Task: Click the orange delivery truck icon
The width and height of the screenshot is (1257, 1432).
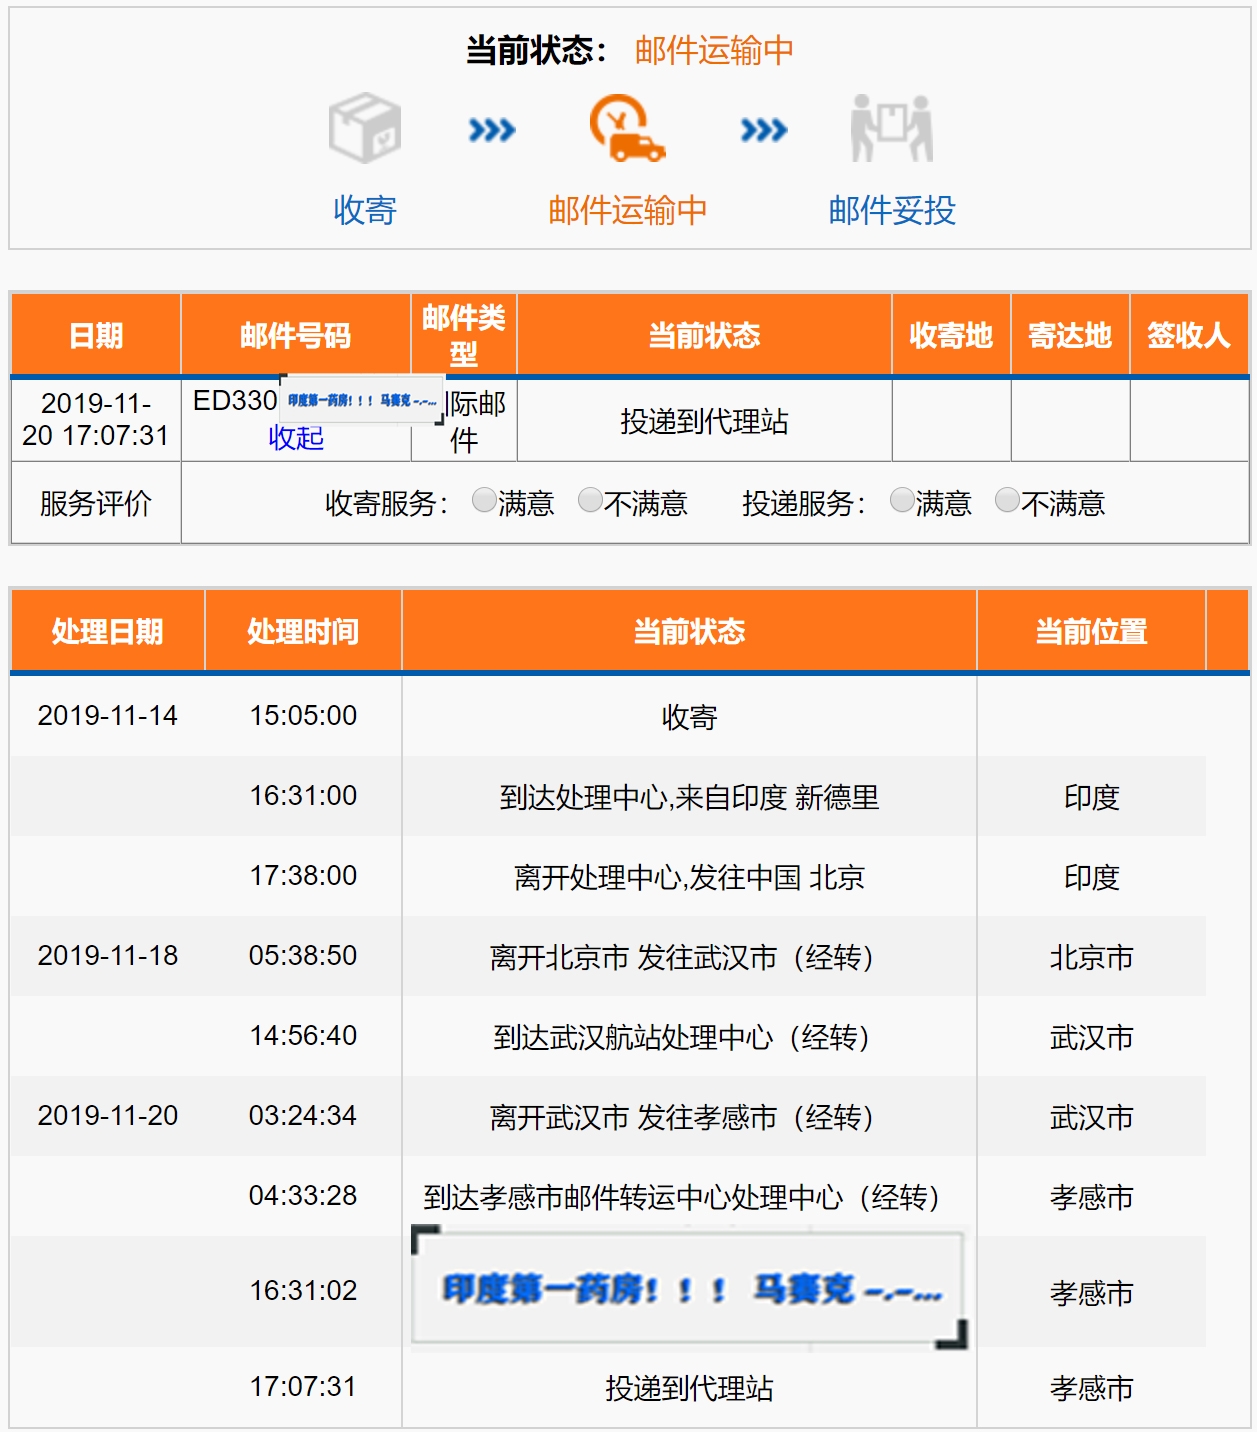Action: 627,128
